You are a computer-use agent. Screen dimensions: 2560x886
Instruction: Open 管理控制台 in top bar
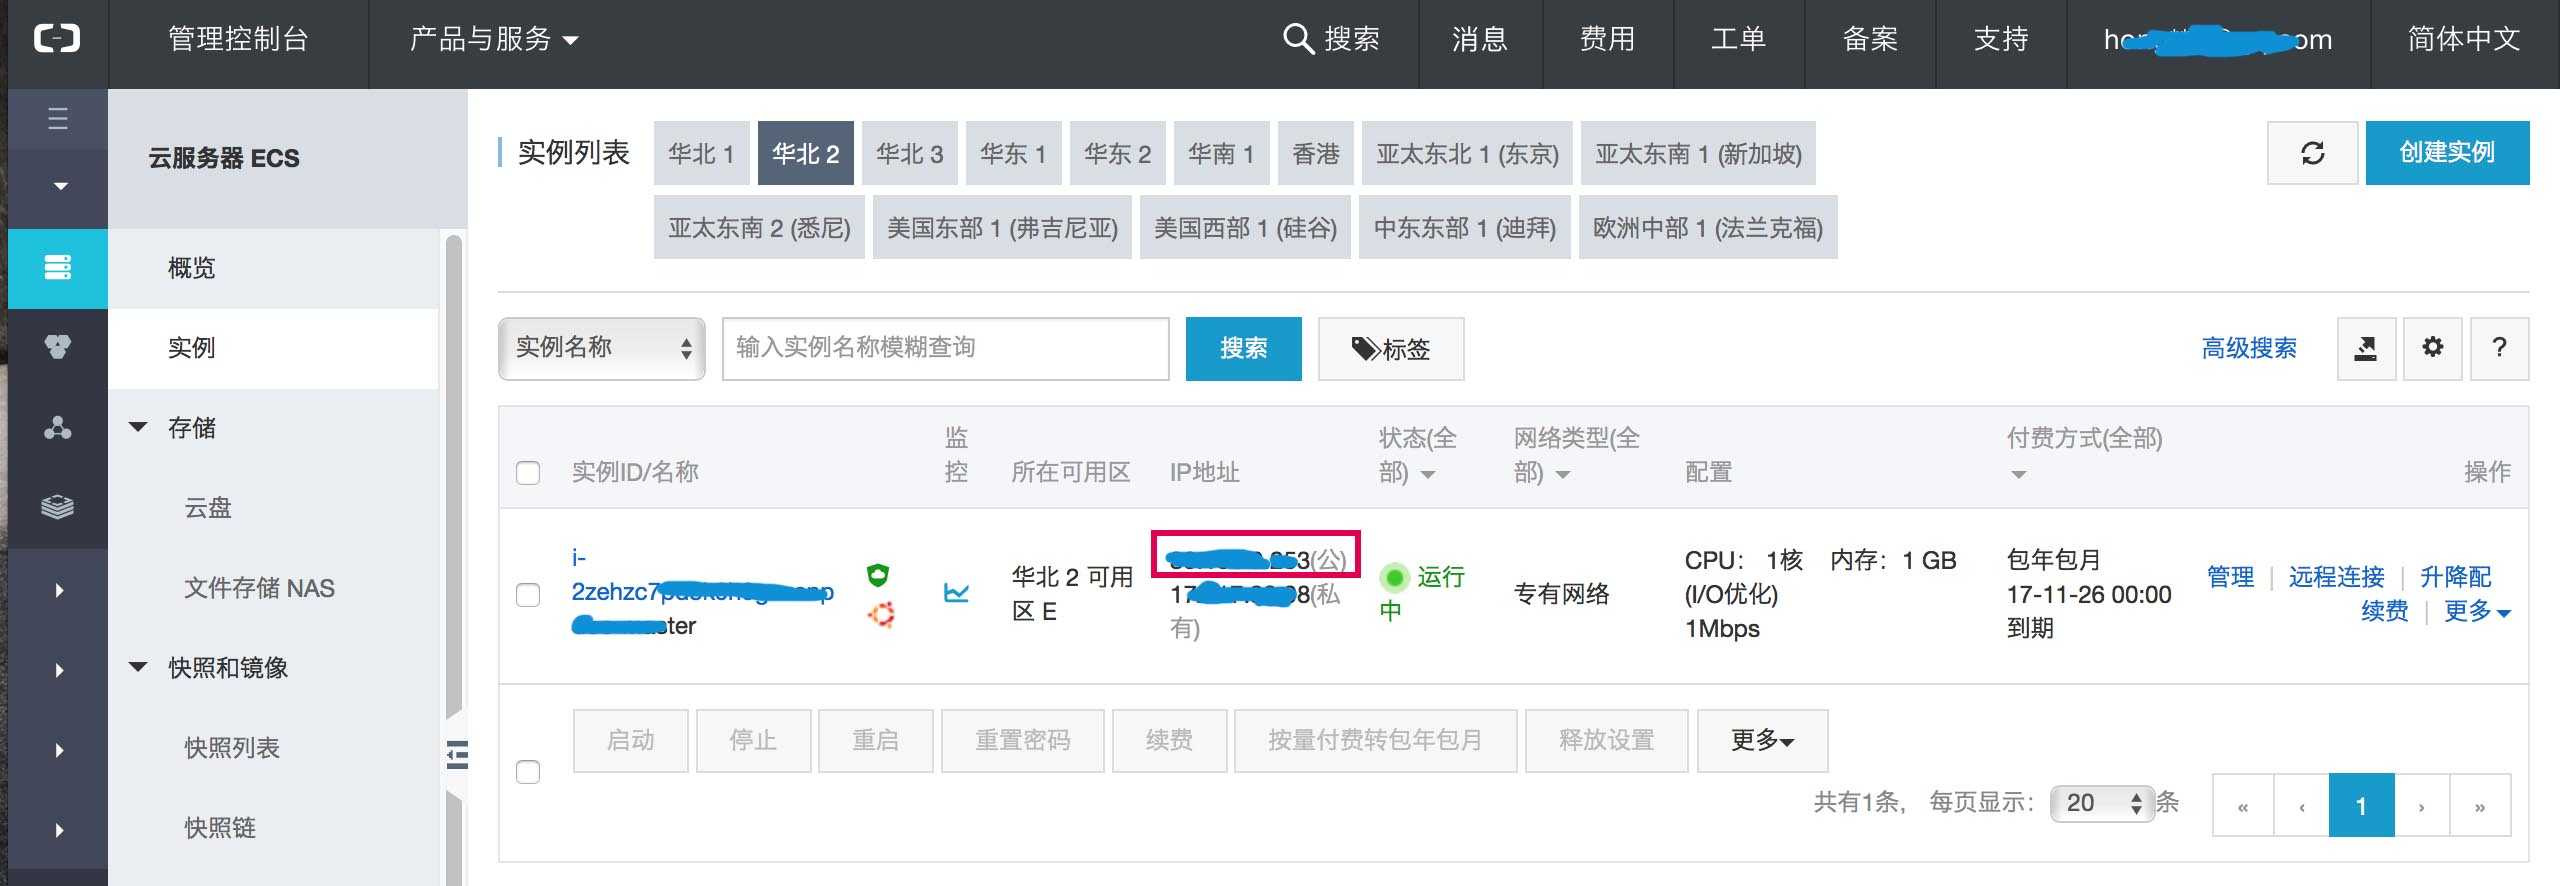click(238, 39)
